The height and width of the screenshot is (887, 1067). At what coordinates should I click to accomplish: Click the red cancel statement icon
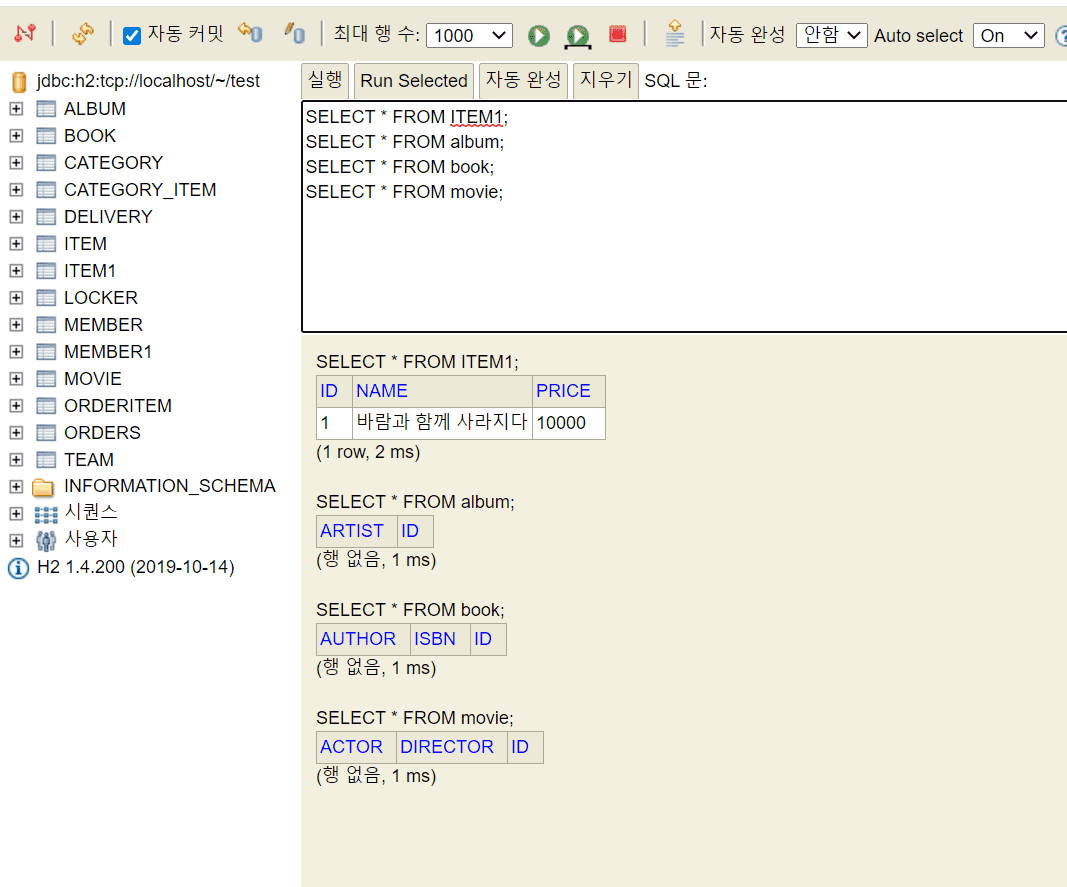coord(617,34)
